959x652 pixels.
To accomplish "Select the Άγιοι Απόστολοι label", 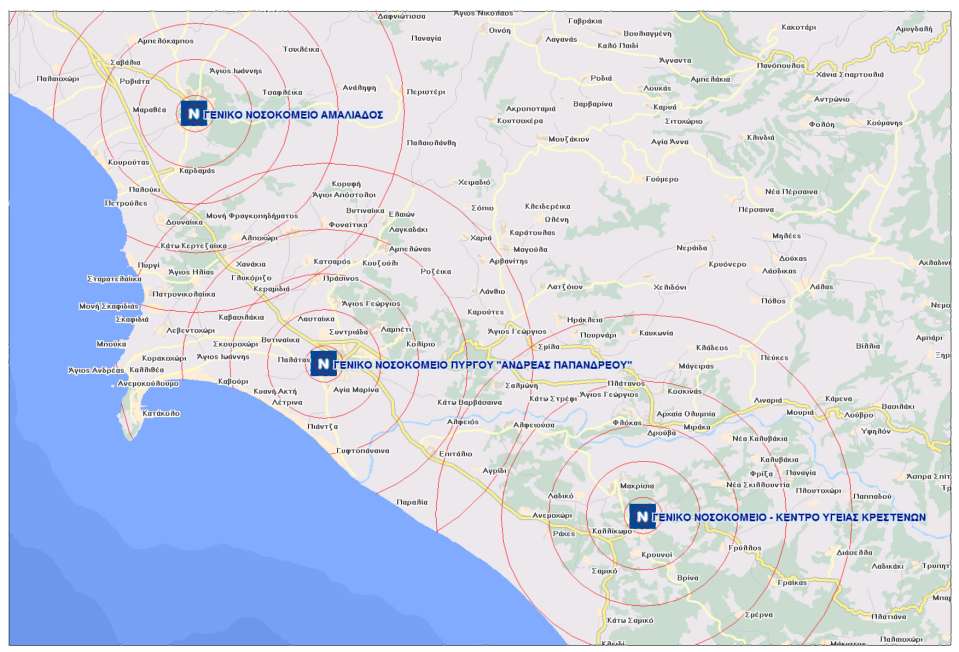I will click(344, 194).
